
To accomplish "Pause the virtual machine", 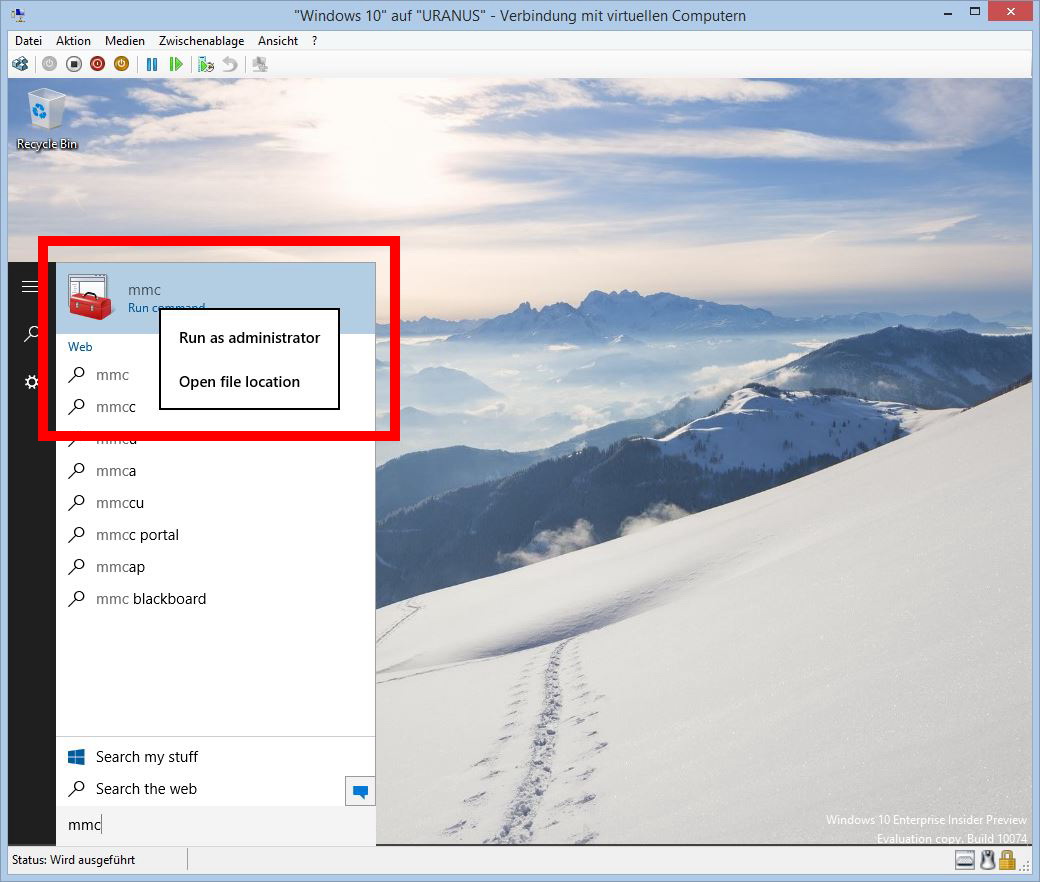I will [x=152, y=64].
